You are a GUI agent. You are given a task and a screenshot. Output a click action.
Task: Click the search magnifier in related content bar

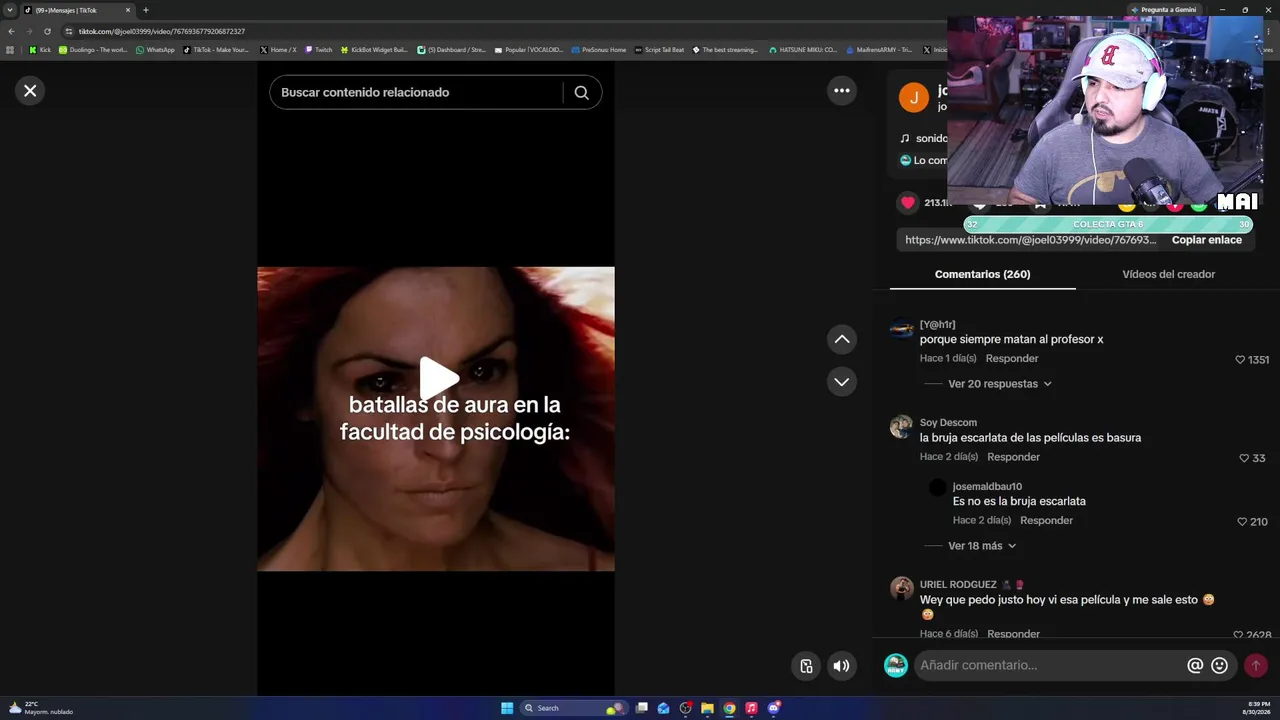tap(581, 92)
